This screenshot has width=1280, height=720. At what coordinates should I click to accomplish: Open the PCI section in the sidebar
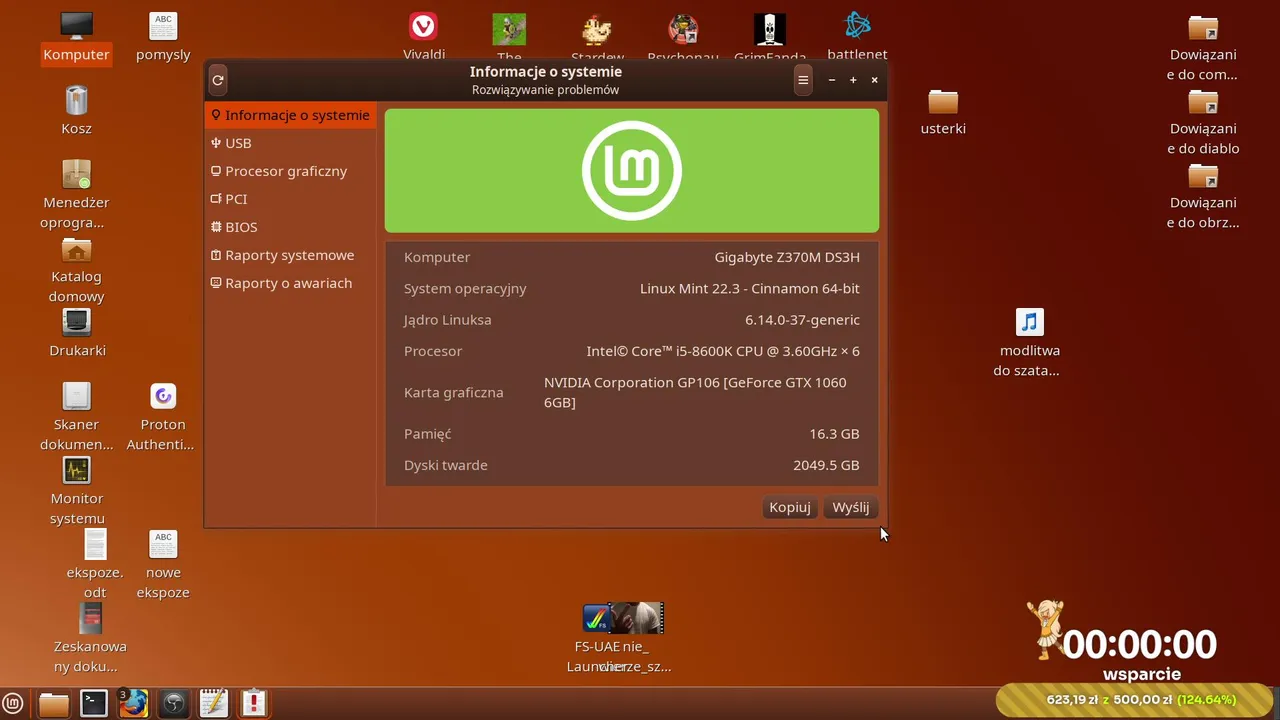pyautogui.click(x=290, y=199)
